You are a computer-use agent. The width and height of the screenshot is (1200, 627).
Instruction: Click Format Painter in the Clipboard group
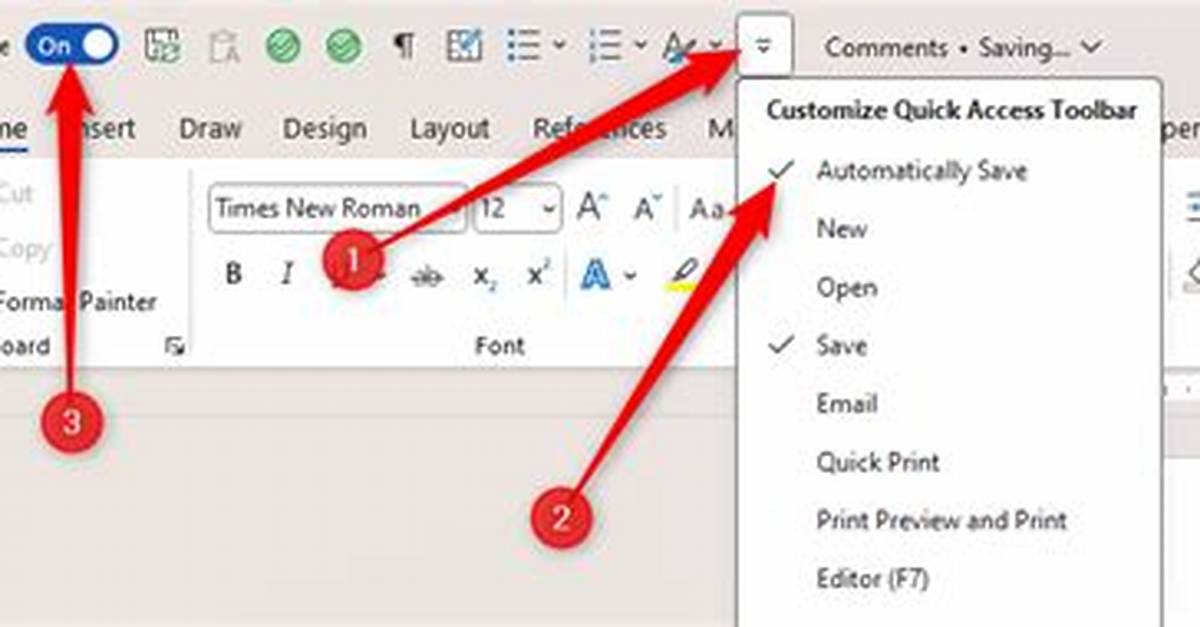(x=79, y=301)
